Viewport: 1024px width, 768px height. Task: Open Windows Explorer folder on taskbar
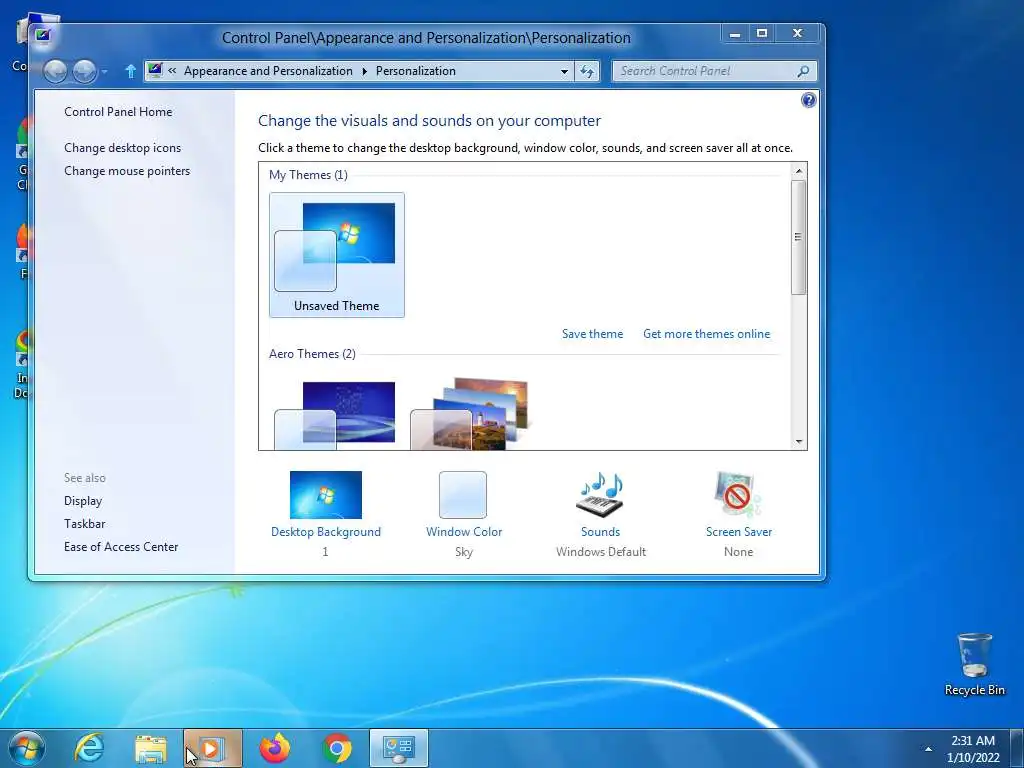point(151,748)
